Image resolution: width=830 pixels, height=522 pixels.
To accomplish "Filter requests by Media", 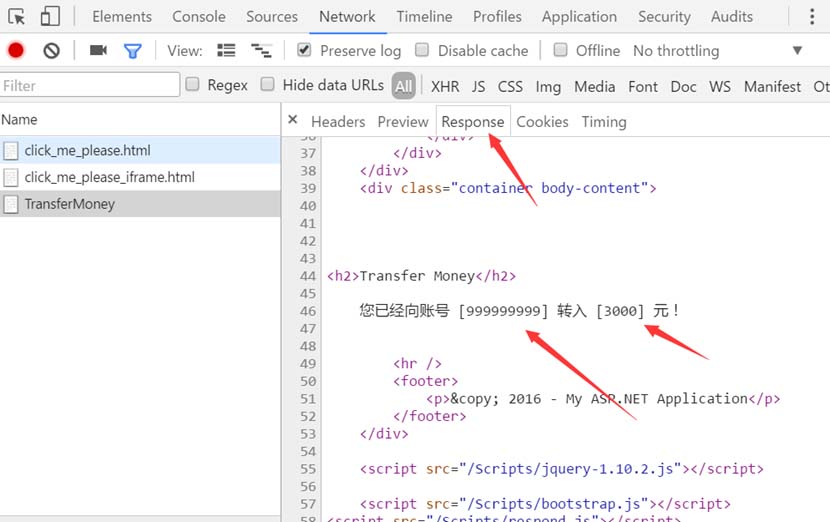I will click(x=594, y=86).
